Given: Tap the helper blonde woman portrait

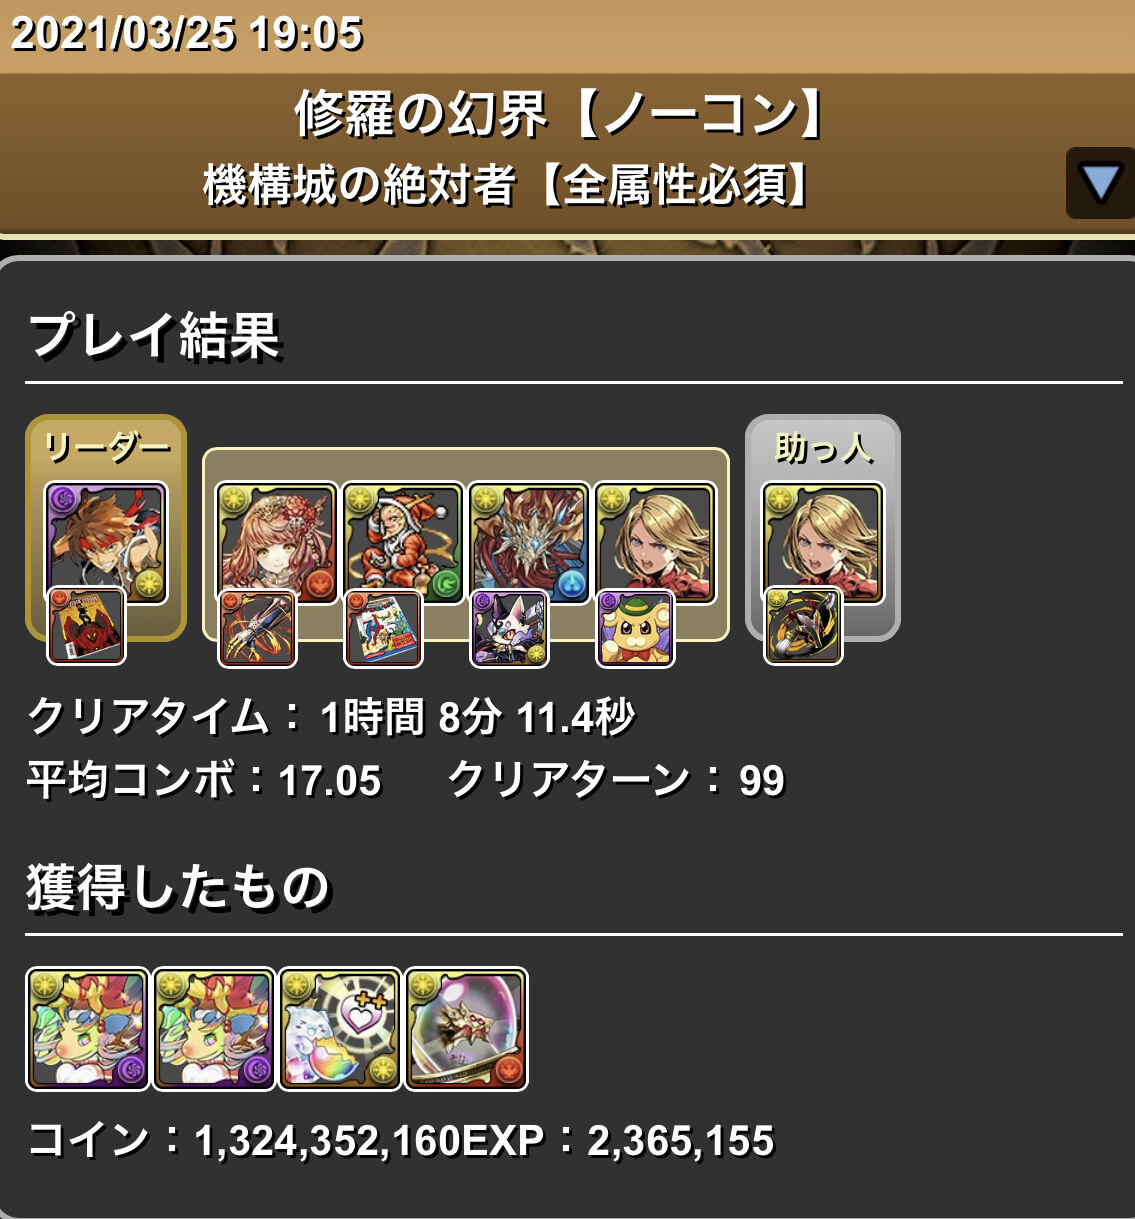Looking at the screenshot, I should [x=822, y=543].
